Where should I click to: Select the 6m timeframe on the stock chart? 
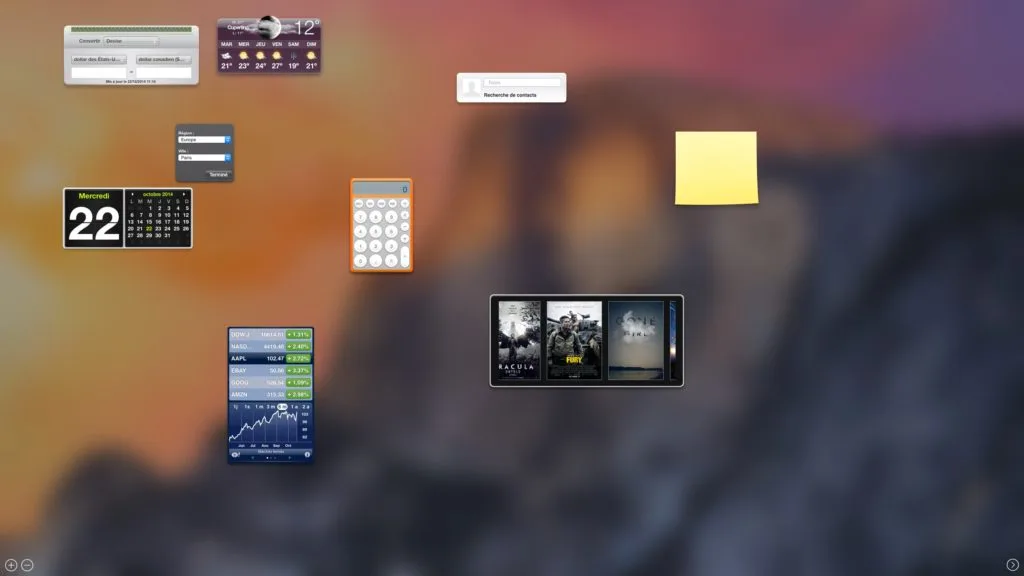pos(284,406)
